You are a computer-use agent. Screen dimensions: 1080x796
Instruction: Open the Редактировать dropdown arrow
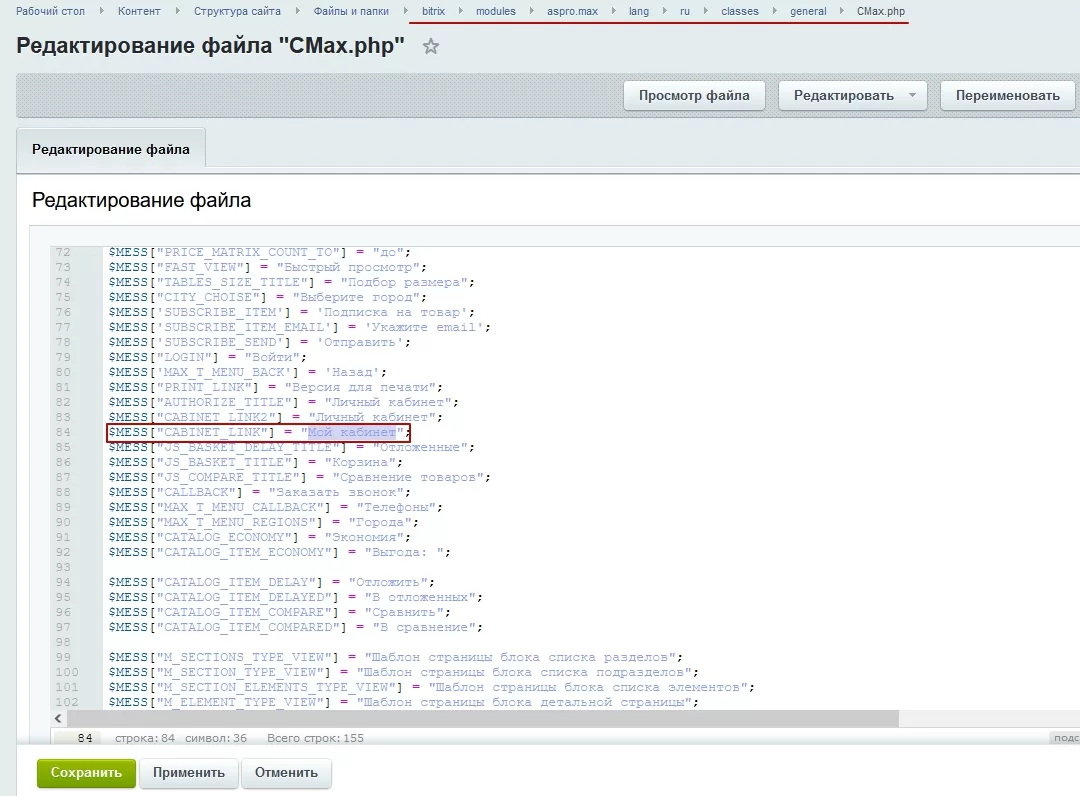coord(913,95)
